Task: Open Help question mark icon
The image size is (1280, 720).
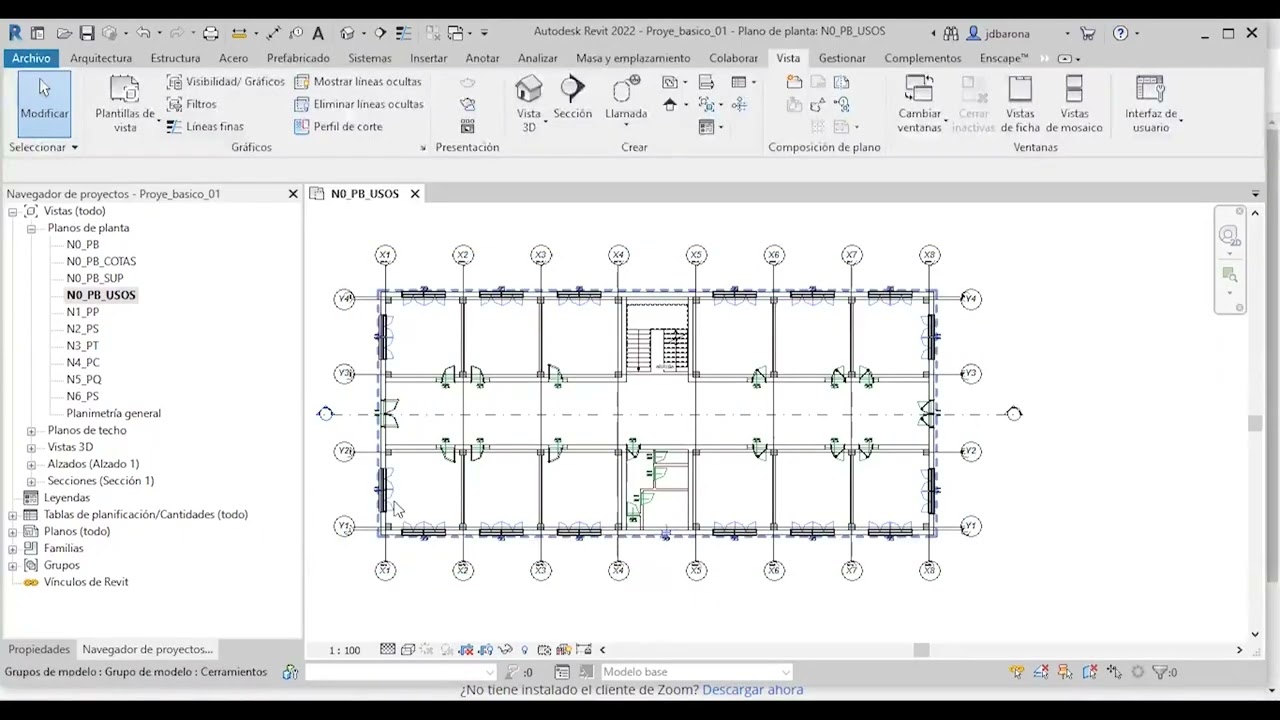Action: [1121, 33]
